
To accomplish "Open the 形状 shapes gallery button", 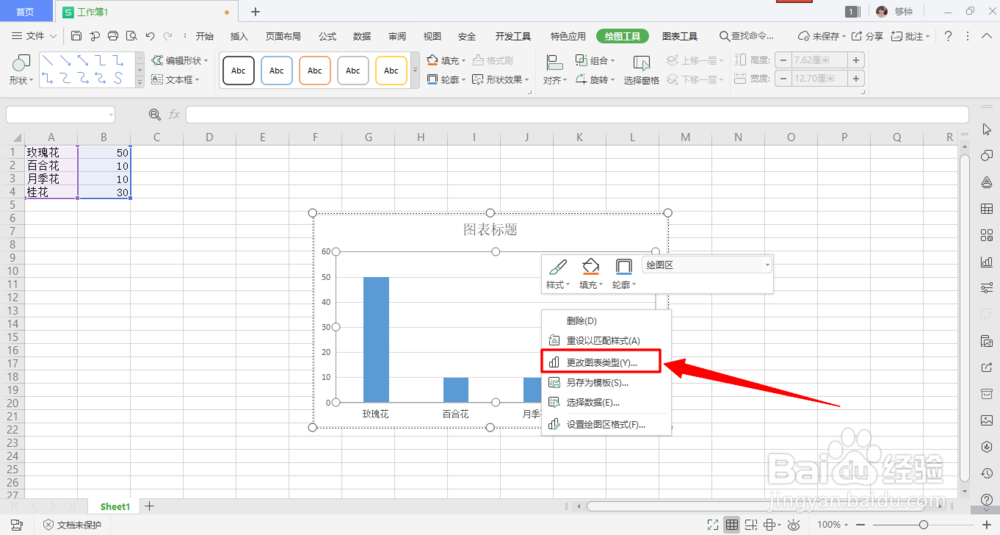I will coord(20,70).
